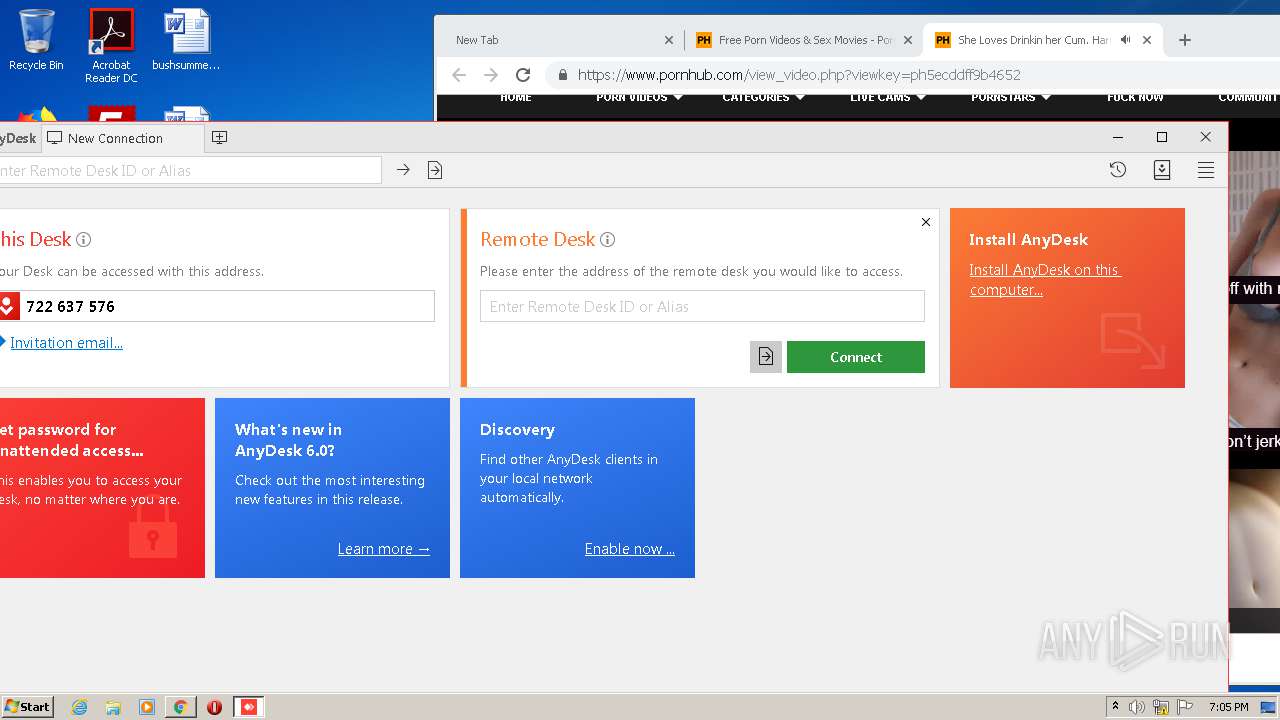
Task: Open a new AnyDesk session tab
Action: 219,138
